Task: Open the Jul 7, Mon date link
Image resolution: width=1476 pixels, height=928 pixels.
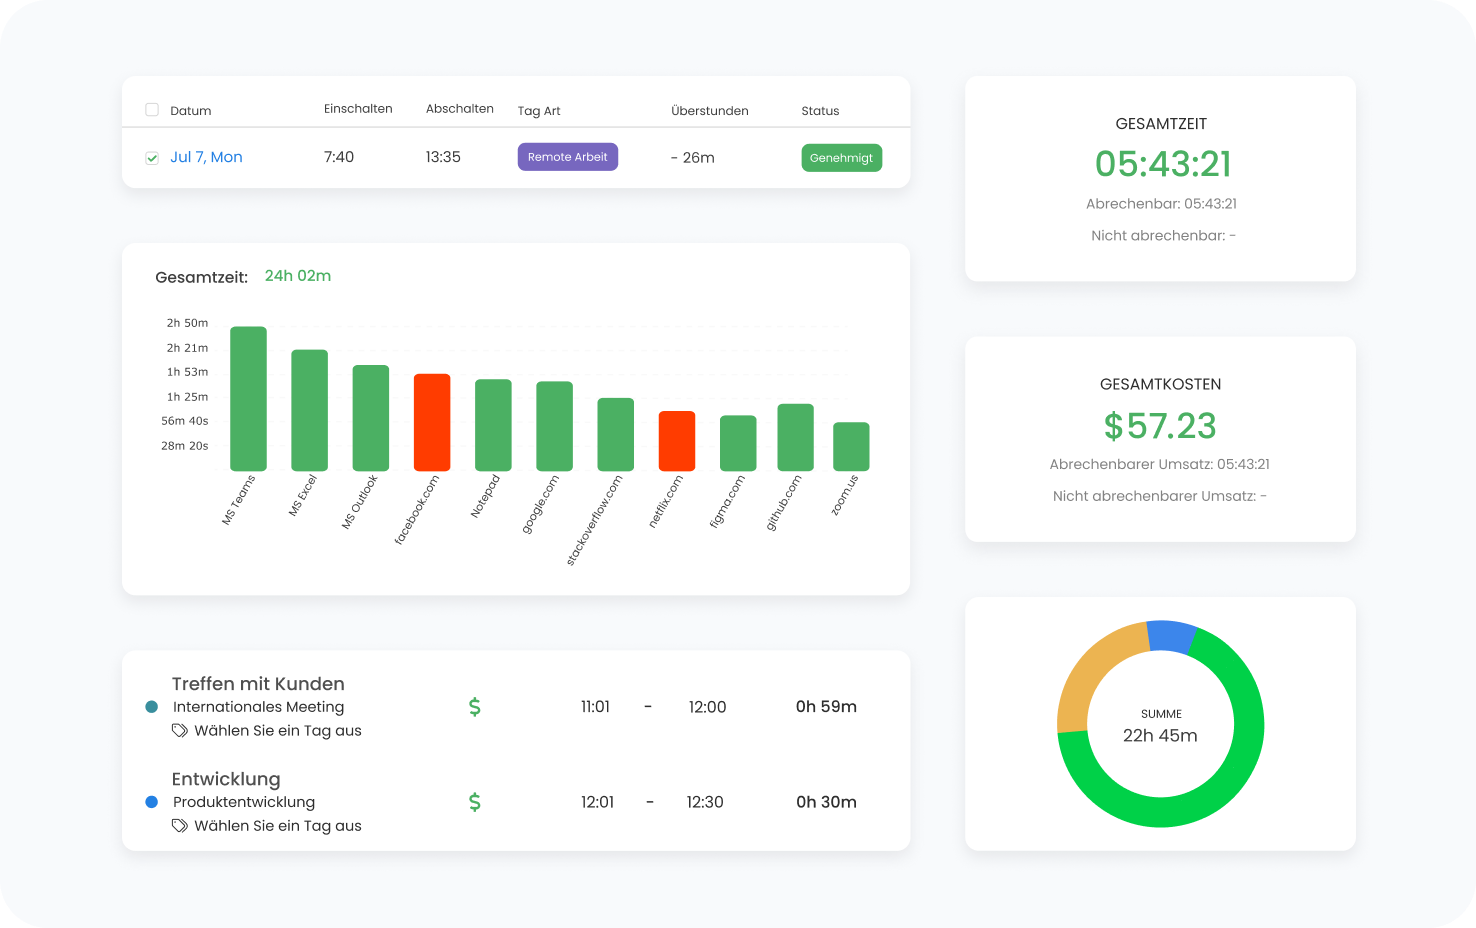Action: (x=206, y=157)
